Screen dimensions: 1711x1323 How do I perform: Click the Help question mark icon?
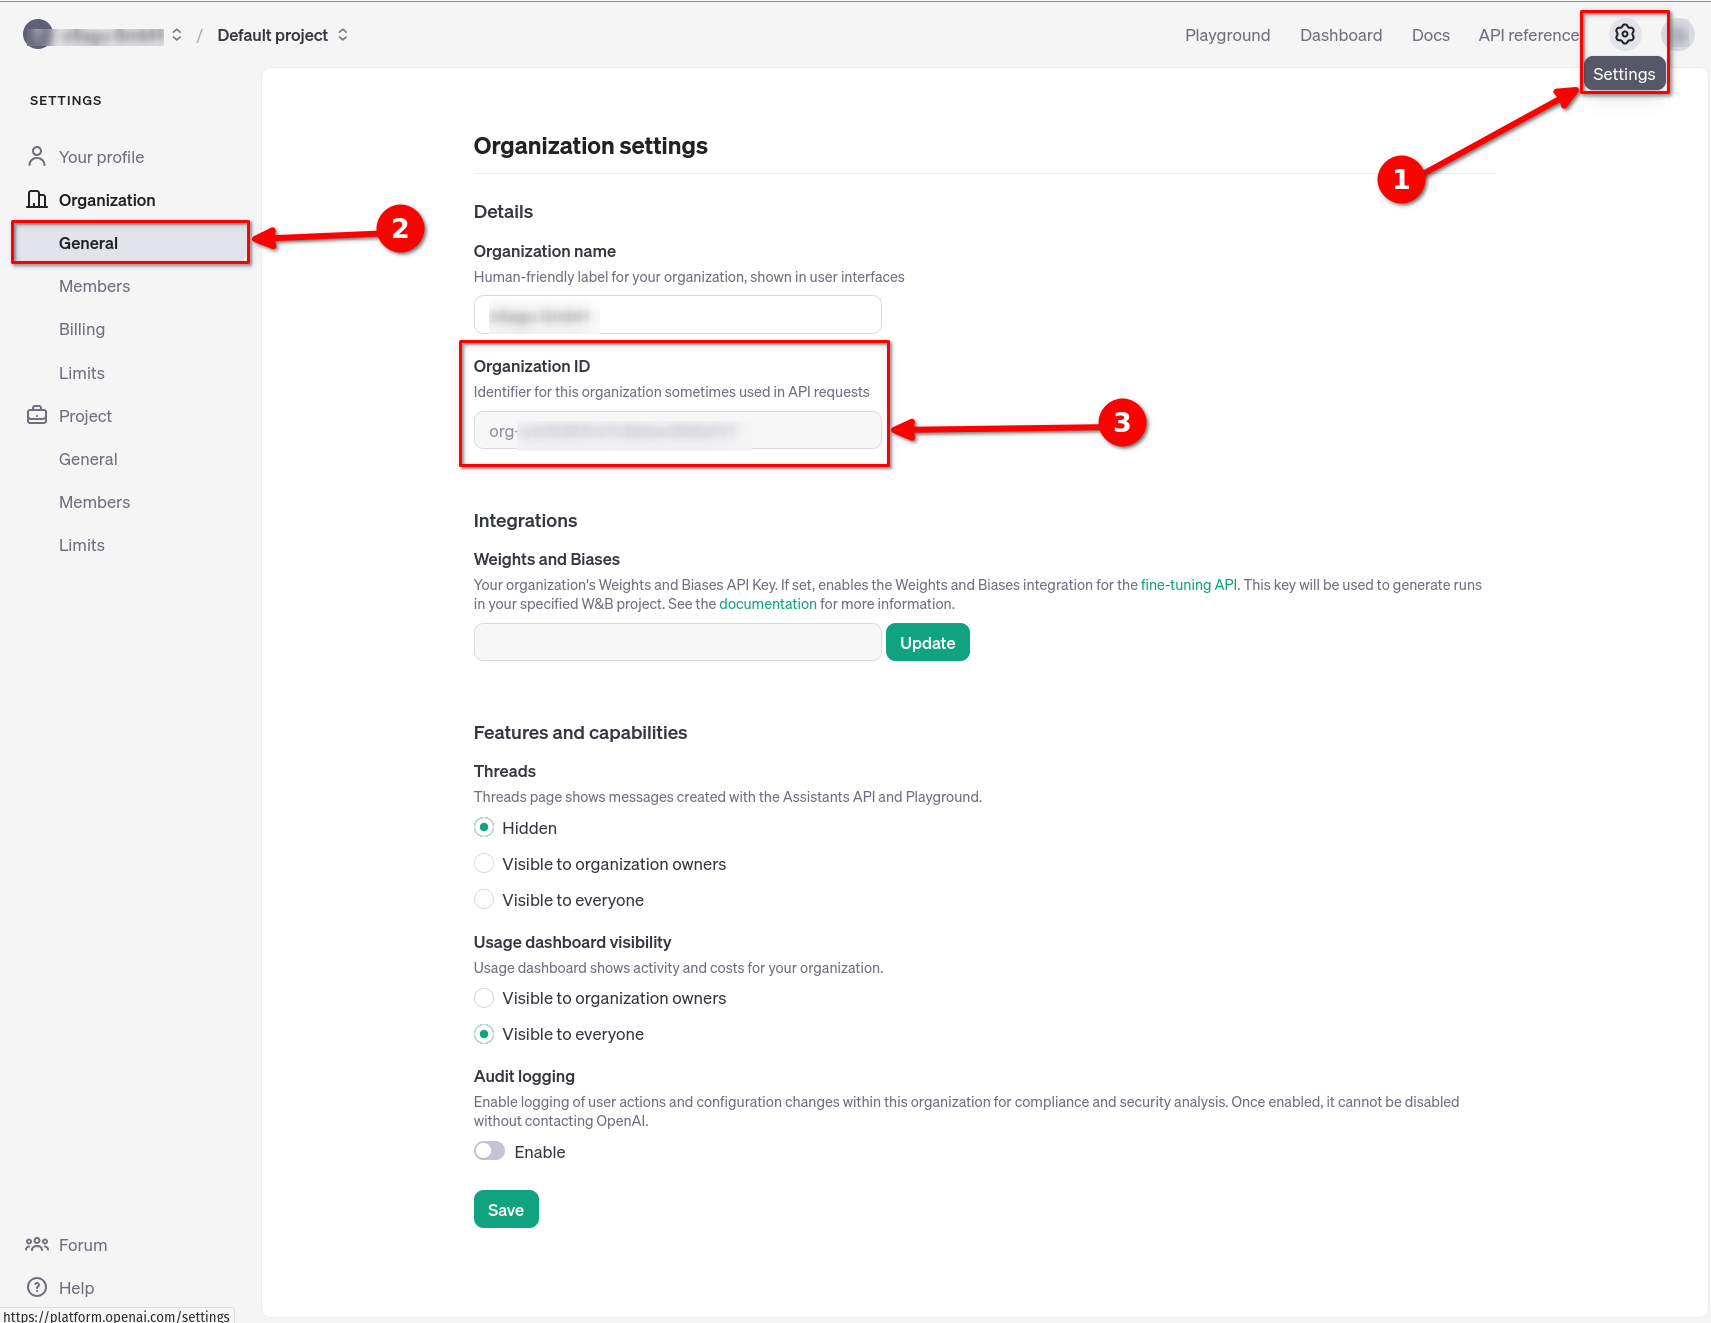pyautogui.click(x=37, y=1288)
